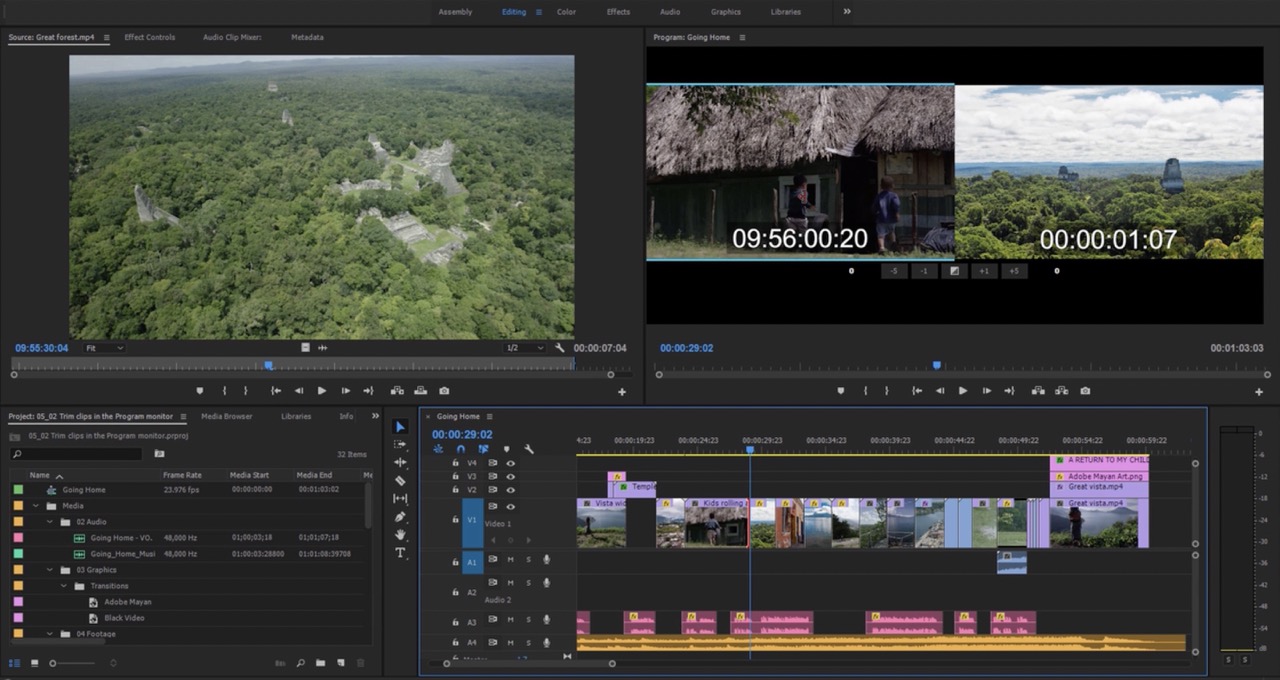The width and height of the screenshot is (1280, 680).
Task: Select the Razor tool
Action: 400,480
